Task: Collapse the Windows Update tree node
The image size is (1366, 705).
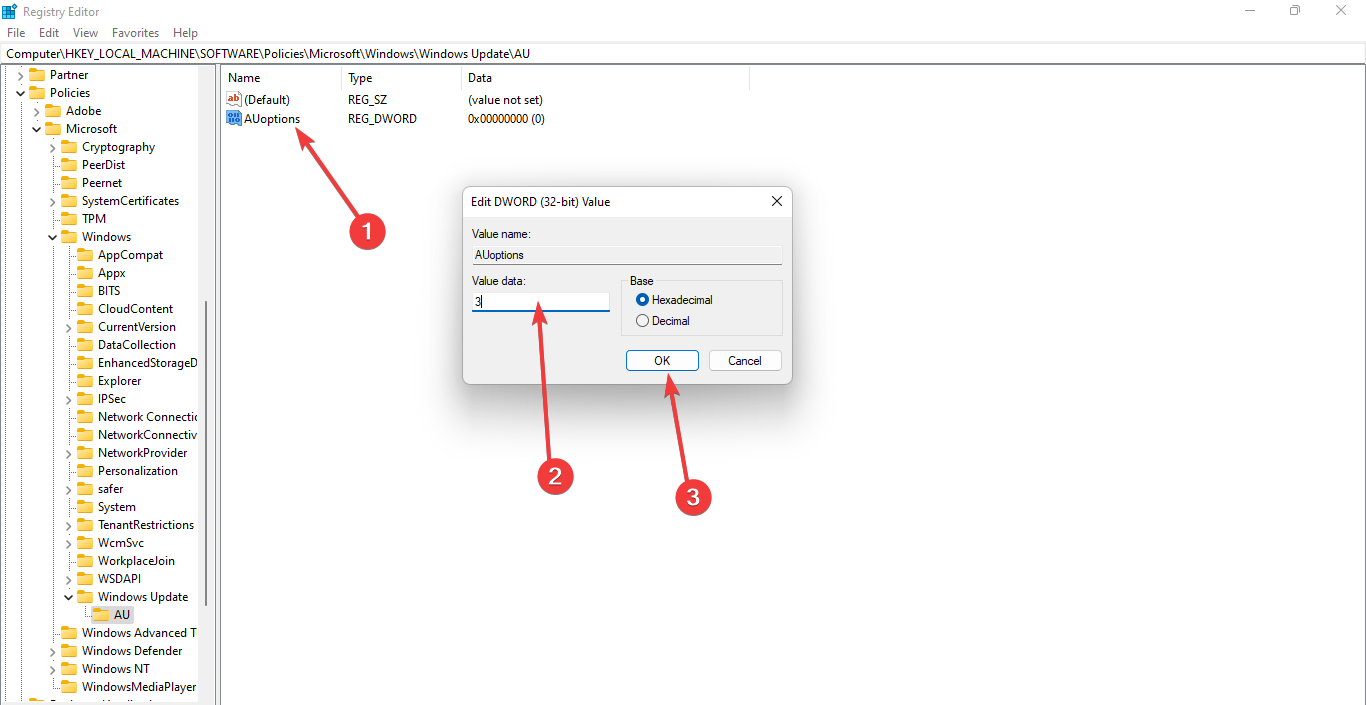Action: point(69,597)
